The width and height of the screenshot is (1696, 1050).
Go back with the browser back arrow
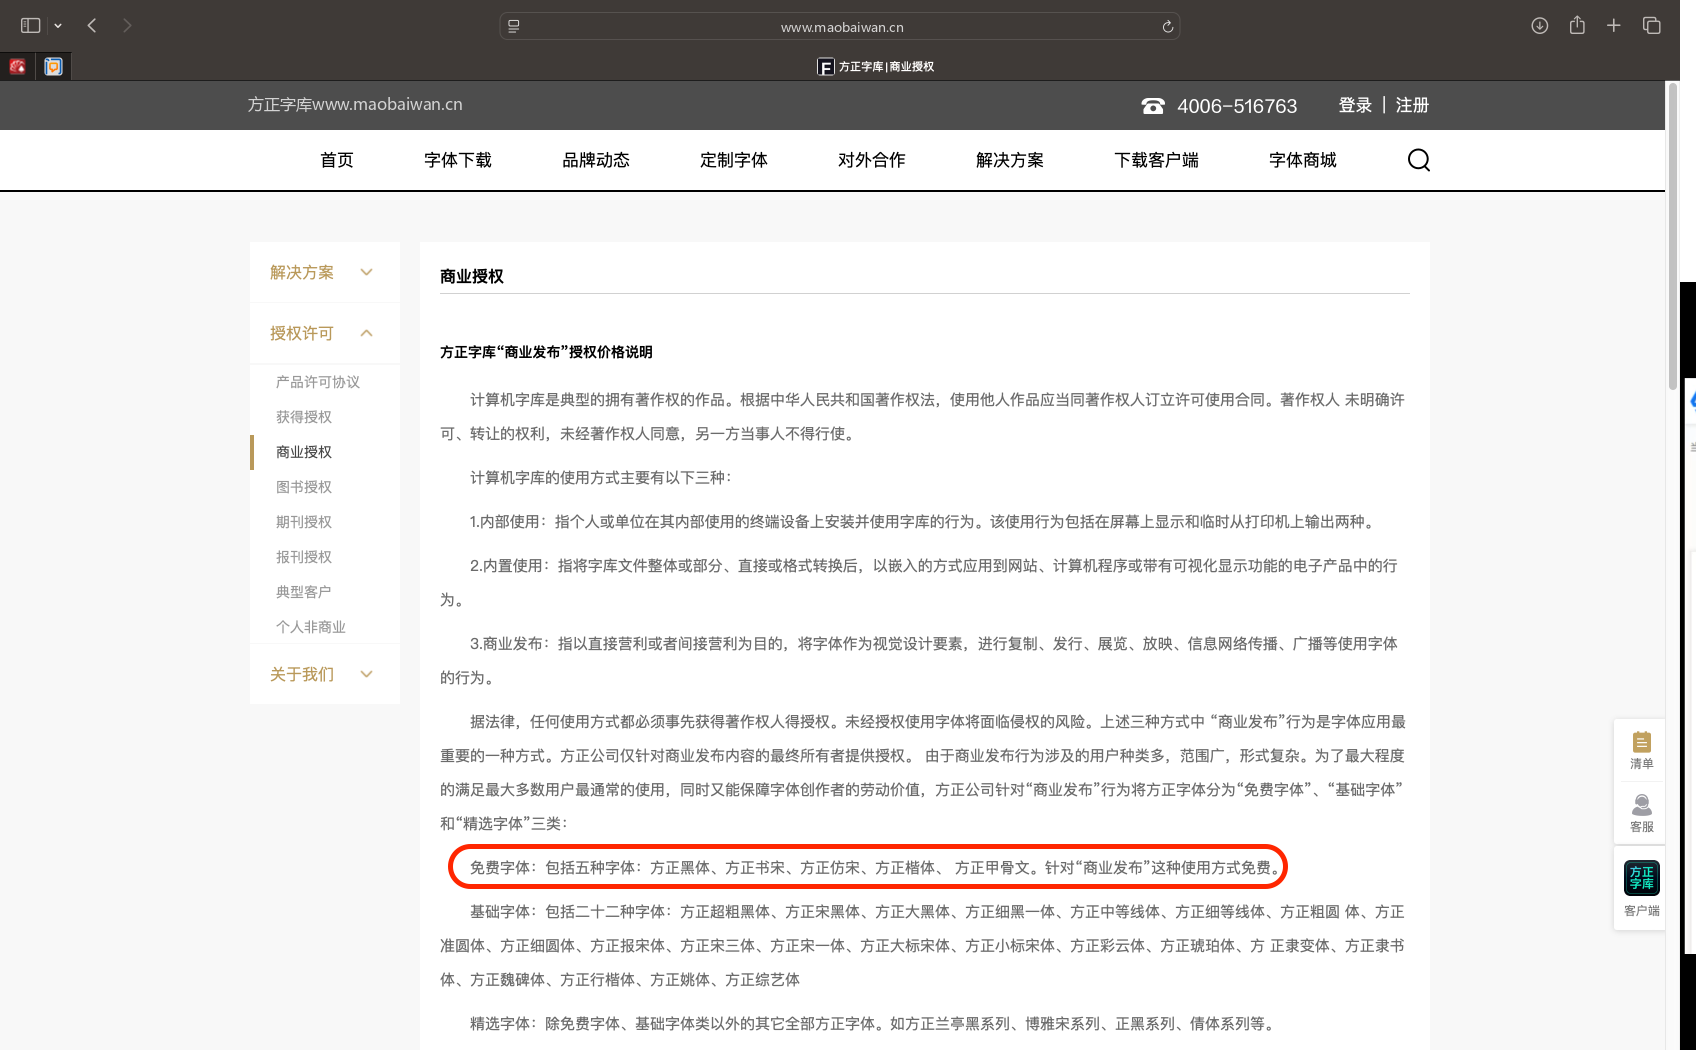(92, 26)
